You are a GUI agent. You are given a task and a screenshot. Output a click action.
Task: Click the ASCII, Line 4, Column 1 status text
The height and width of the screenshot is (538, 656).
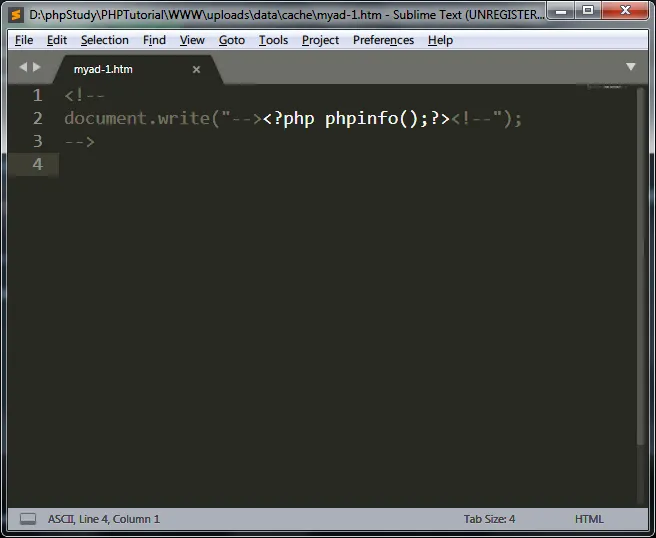pyautogui.click(x=104, y=519)
